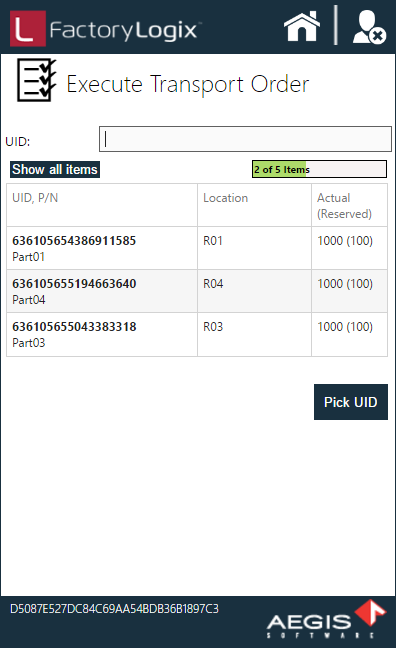Select row with UID 636105655043383318
The image size is (396, 648).
[197, 334]
